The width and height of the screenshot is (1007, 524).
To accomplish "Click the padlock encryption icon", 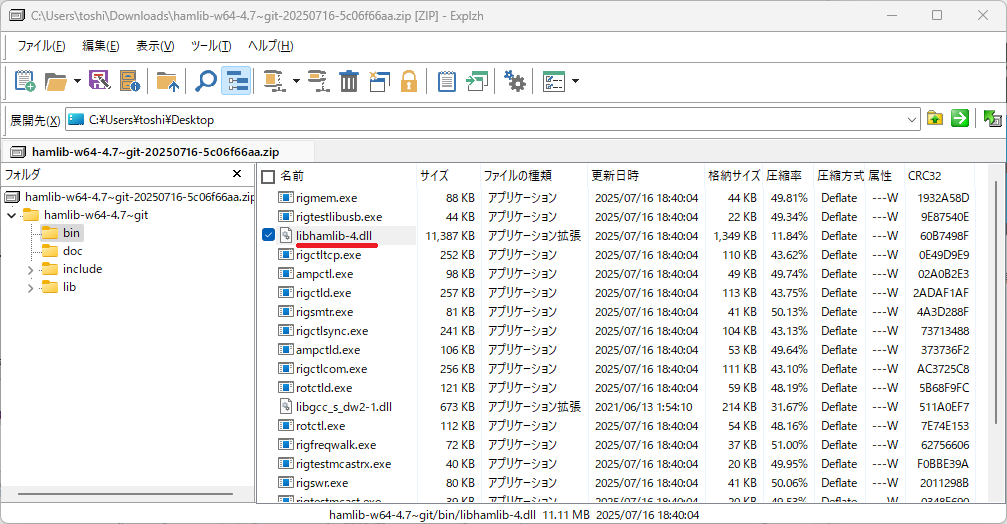I will pos(409,81).
